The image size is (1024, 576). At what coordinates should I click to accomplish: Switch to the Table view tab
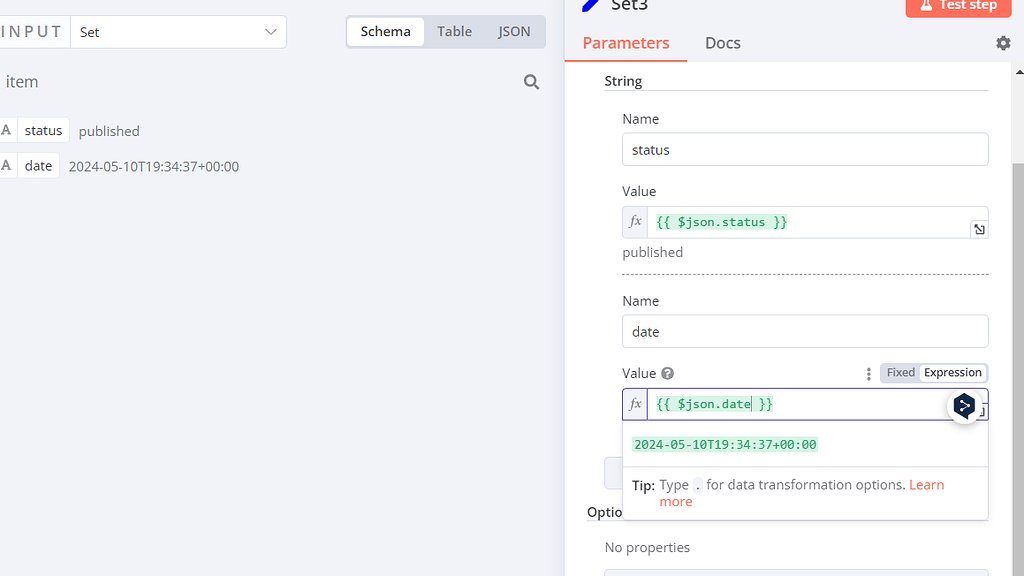pos(455,31)
